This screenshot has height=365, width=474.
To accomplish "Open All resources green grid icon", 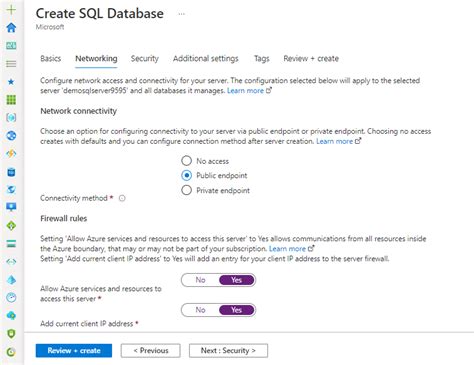I will pyautogui.click(x=11, y=100).
